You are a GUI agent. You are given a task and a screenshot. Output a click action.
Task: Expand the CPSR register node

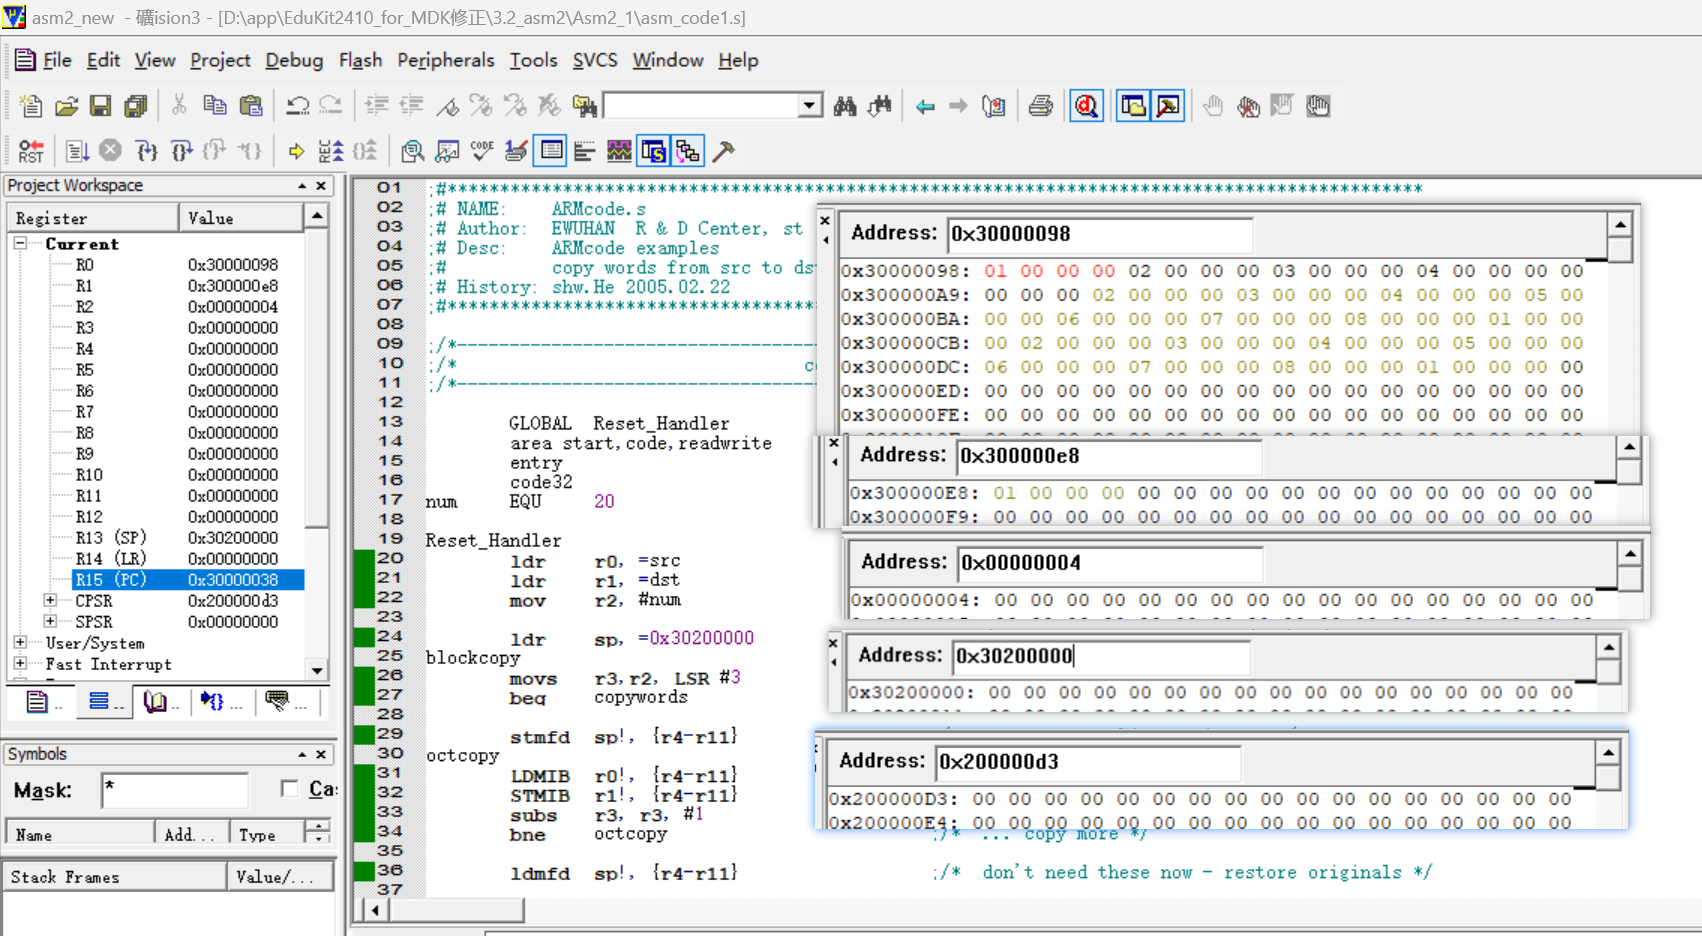50,600
